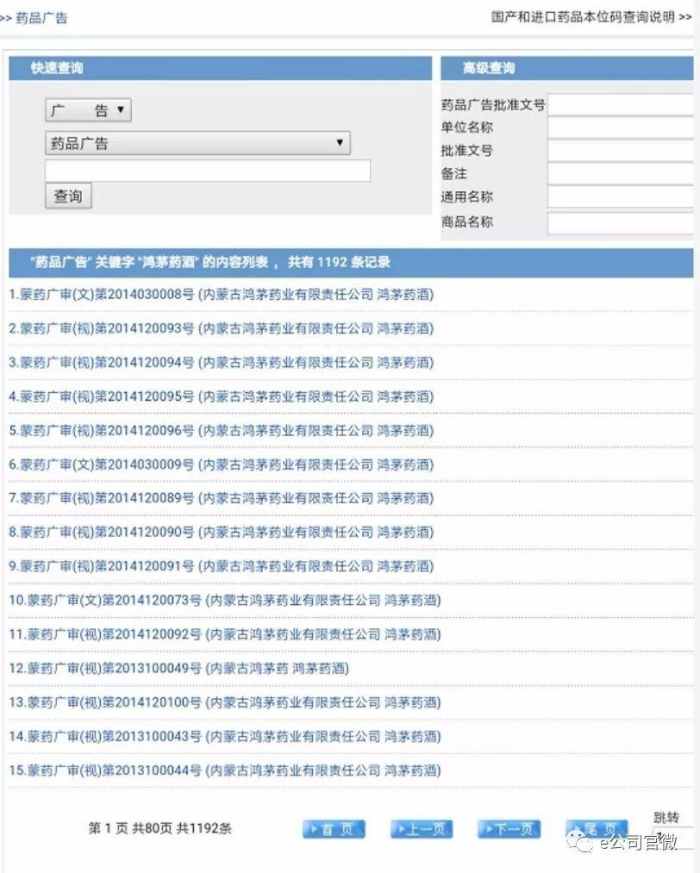Click the 查询 button
The height and width of the screenshot is (873, 700).
tap(68, 196)
